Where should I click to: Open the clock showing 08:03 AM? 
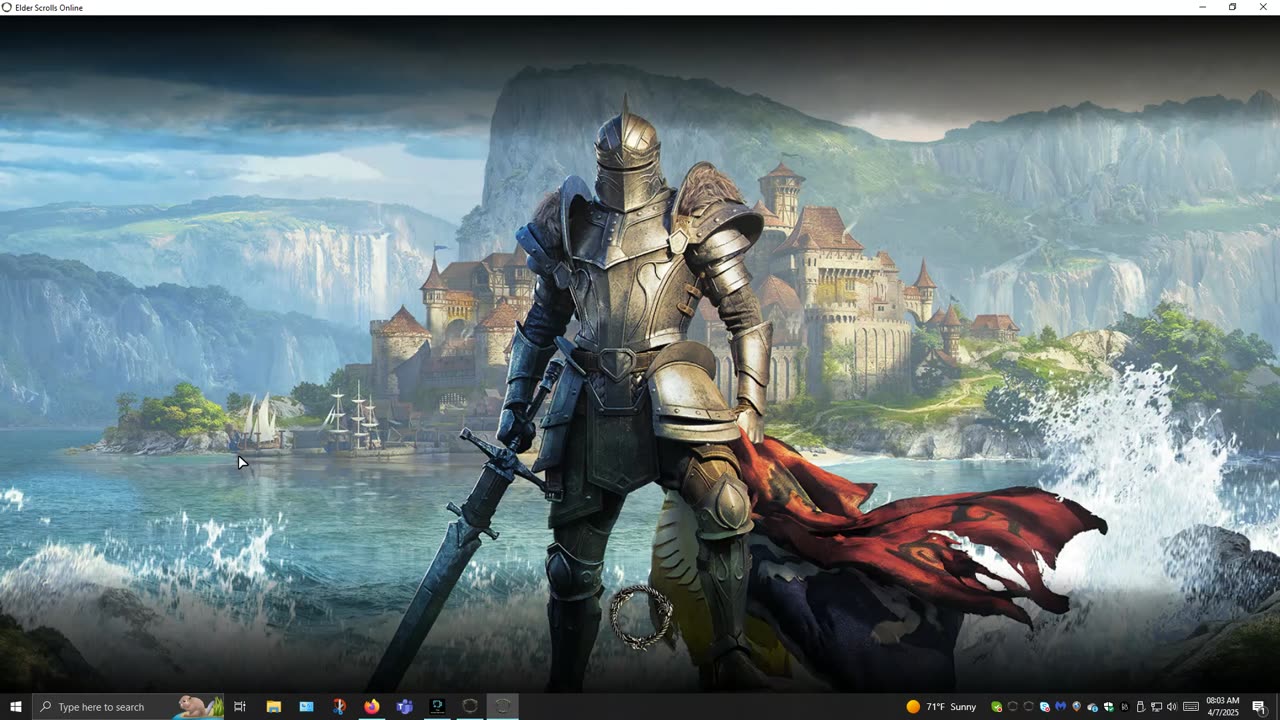1223,707
